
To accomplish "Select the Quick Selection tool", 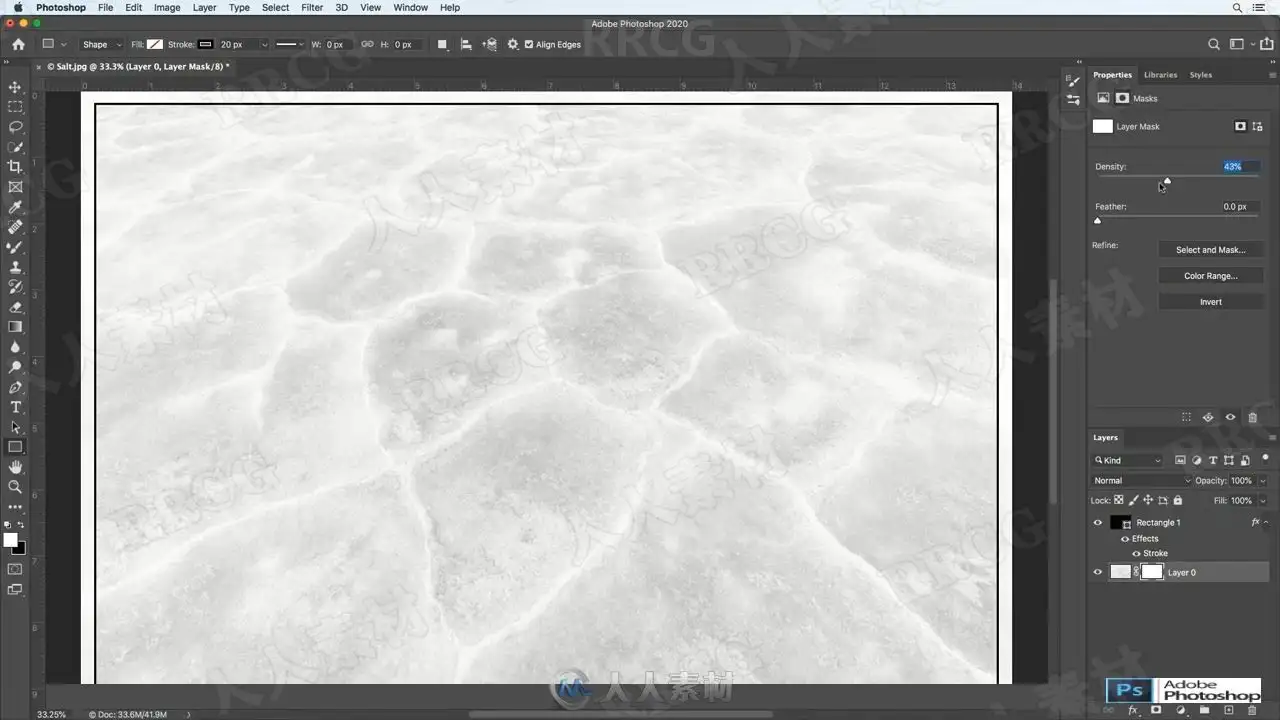I will click(15, 147).
